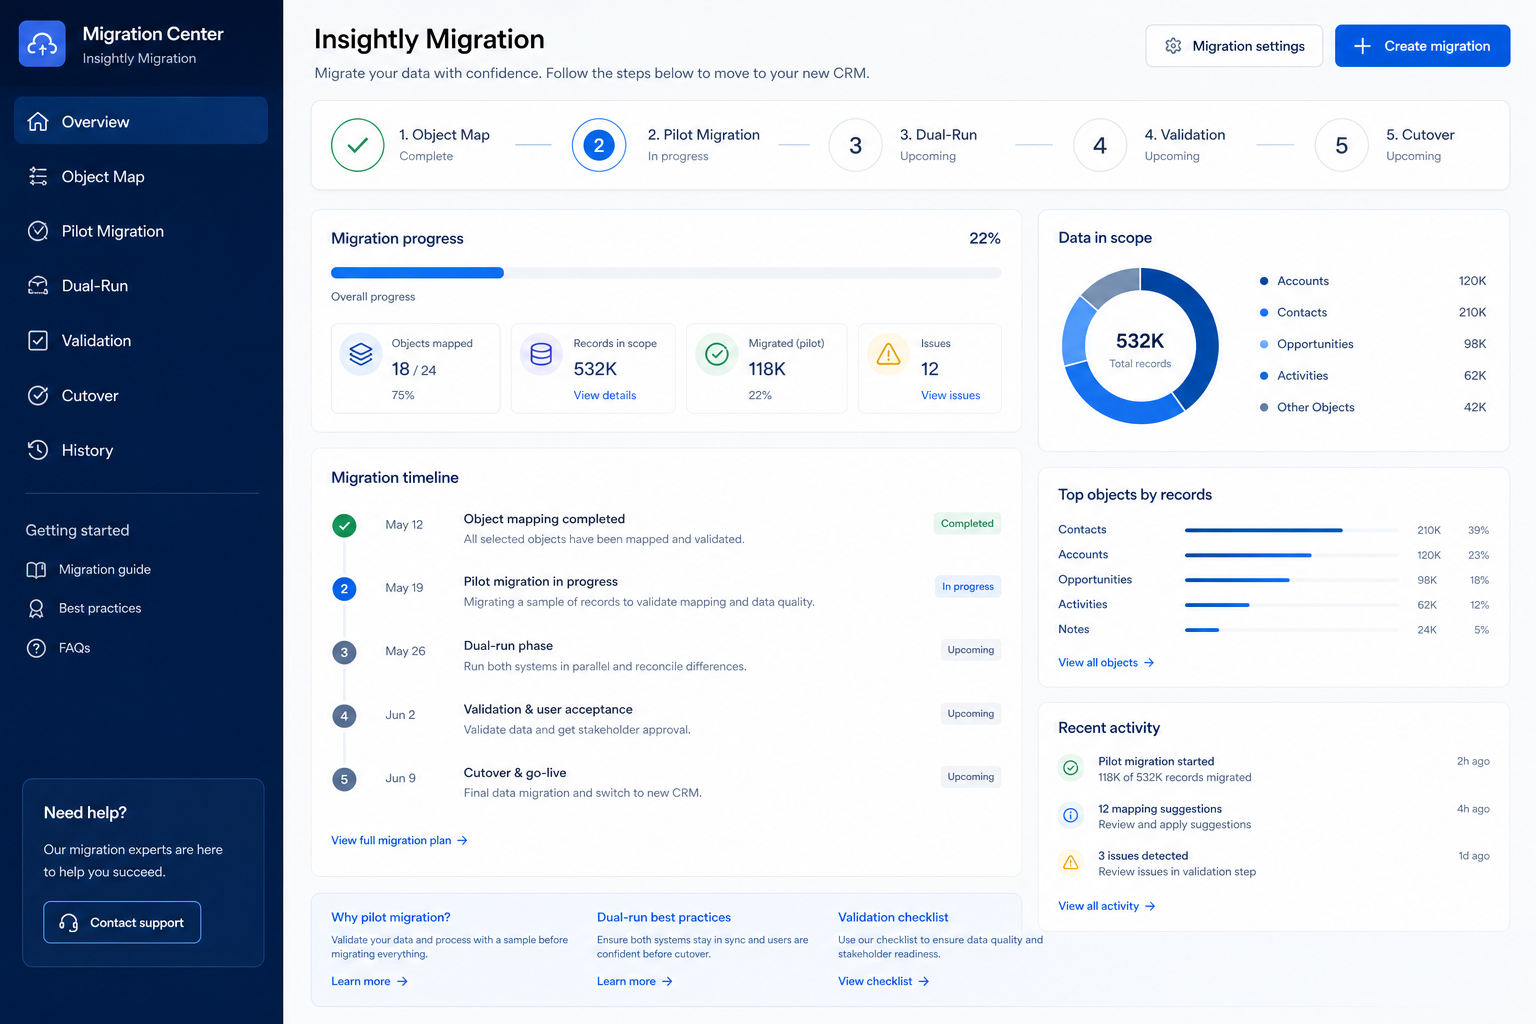Click the Validation checkbox icon in sidebar
The image size is (1536, 1024).
(x=38, y=340)
